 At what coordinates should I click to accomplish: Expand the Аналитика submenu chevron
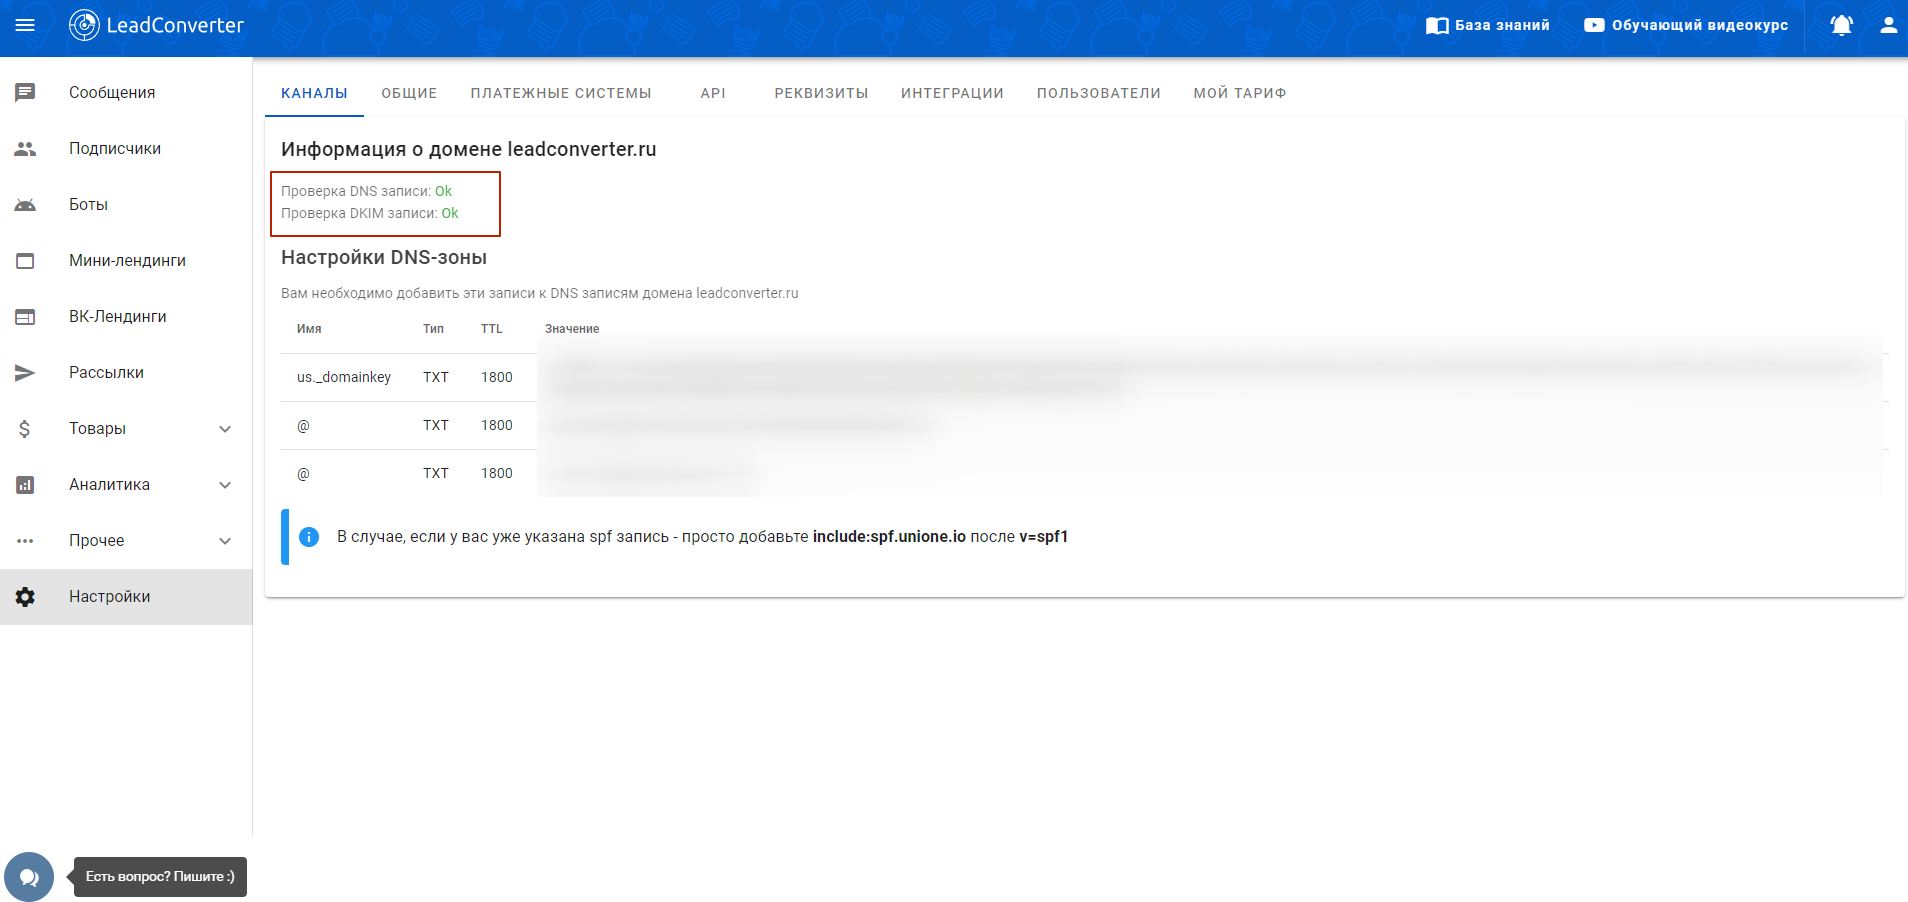tap(225, 484)
